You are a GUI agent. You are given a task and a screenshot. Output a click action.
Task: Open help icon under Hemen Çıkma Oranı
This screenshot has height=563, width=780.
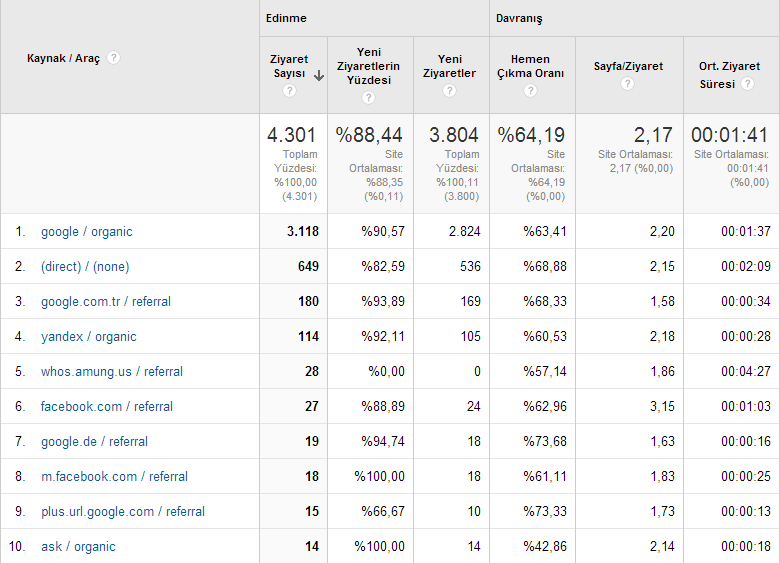point(530,91)
